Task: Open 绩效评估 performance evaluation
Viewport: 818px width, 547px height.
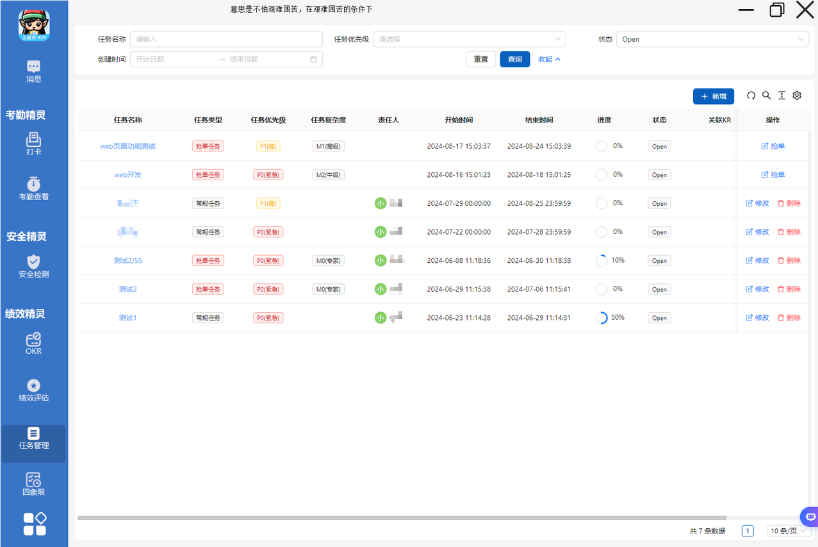Action: pos(33,390)
